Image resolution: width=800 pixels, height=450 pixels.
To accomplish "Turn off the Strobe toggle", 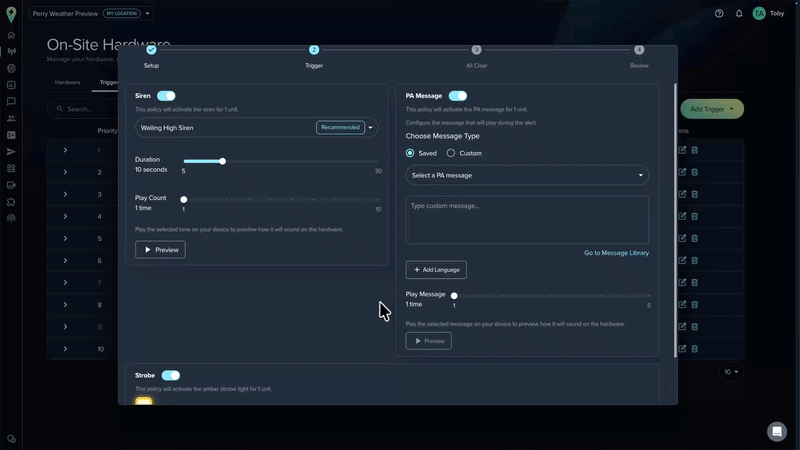I will tap(171, 376).
